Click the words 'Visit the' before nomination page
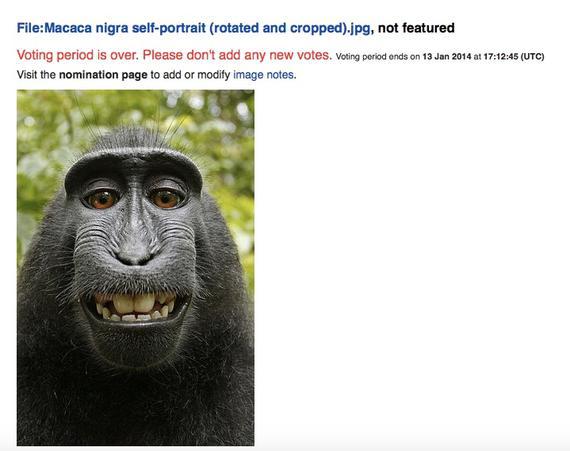The width and height of the screenshot is (570, 451). [36, 75]
